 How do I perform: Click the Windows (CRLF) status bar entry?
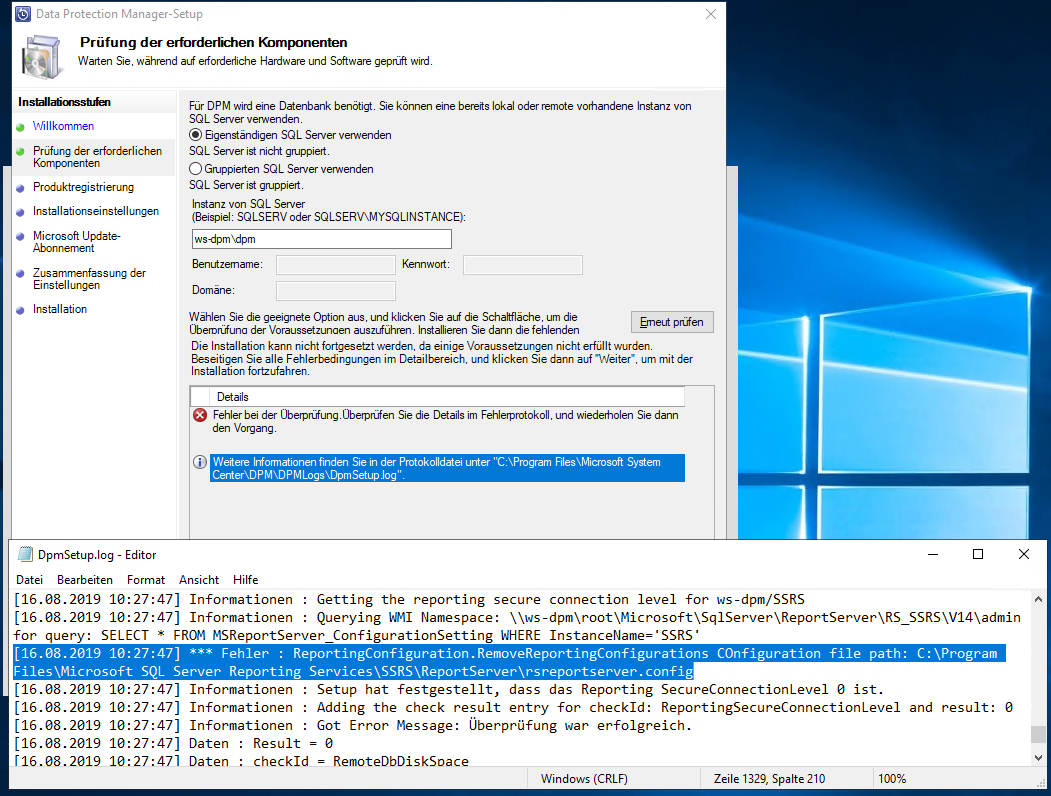tap(584, 779)
